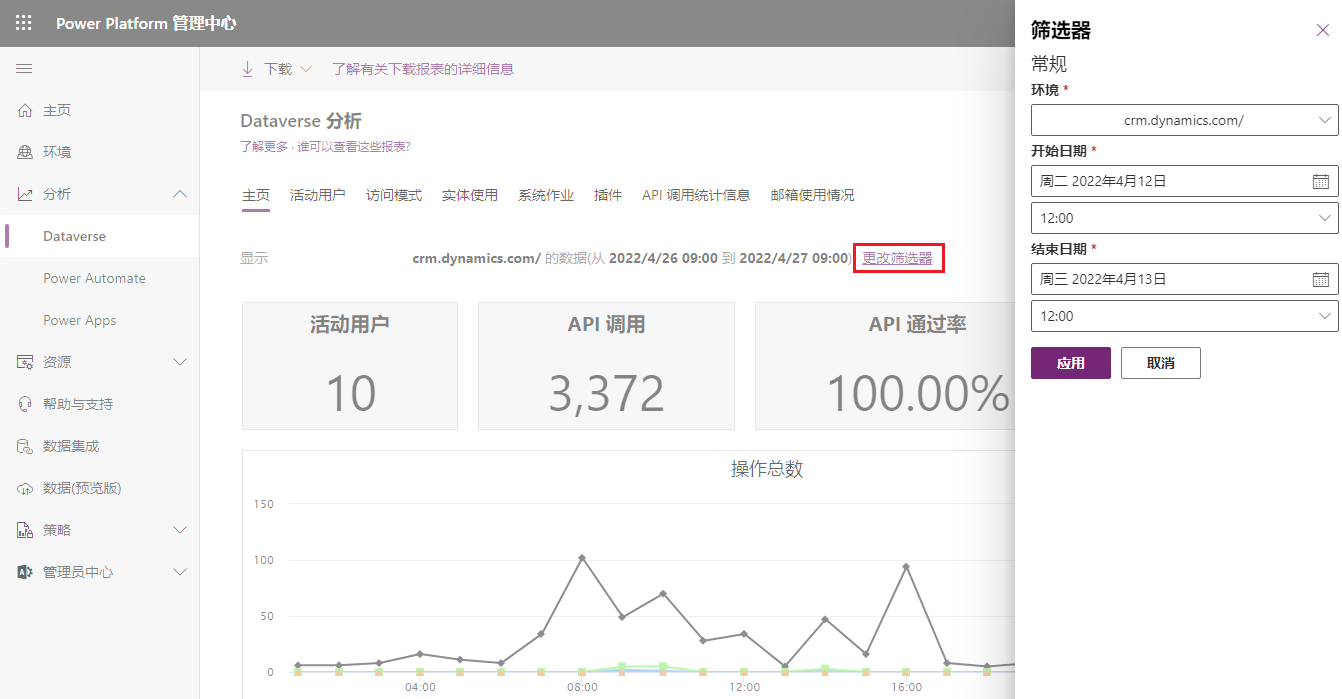
Task: Click the hamburger menu to collapse navigation
Action: (24, 68)
